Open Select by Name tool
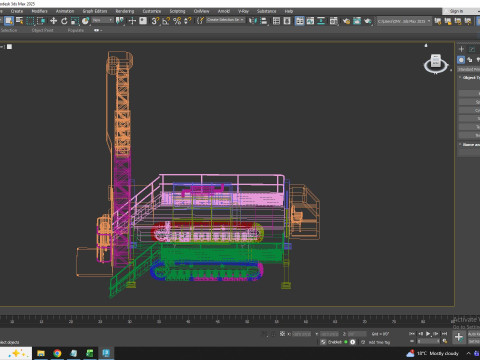This screenshot has height=360, width=480. click(x=20, y=21)
